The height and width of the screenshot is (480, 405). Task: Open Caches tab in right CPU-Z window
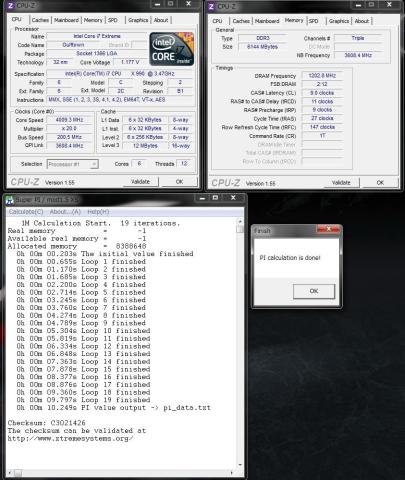241,21
